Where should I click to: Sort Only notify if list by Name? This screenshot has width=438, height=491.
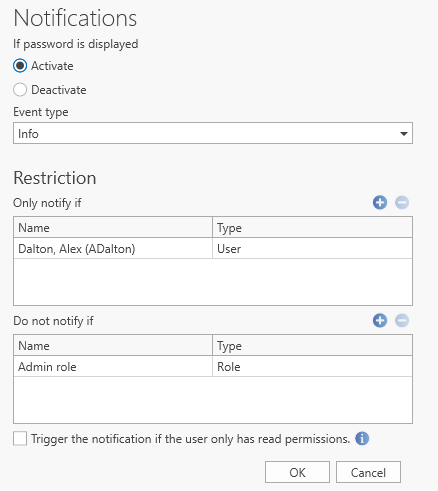click(113, 228)
